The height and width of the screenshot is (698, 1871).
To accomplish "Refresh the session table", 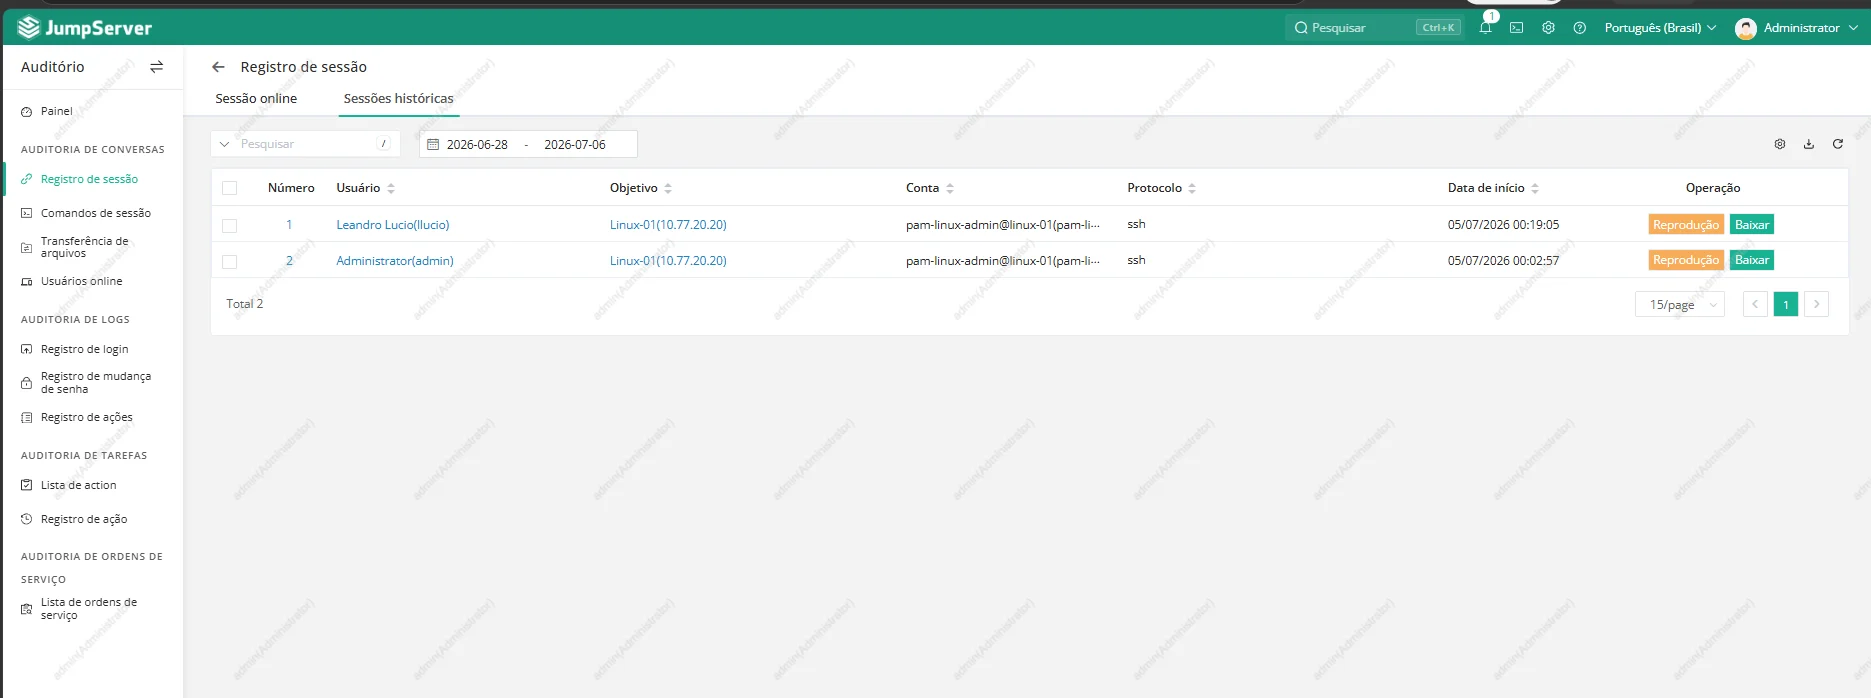I will coord(1838,144).
